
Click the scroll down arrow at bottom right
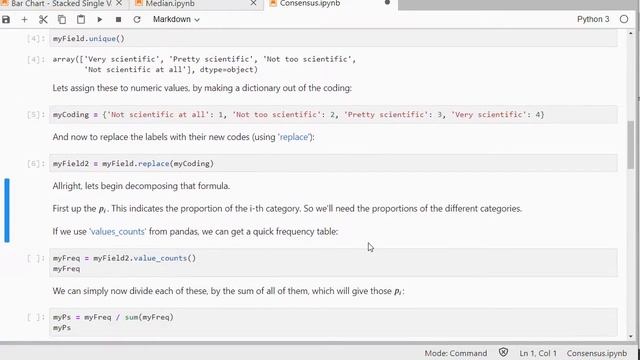point(631,336)
